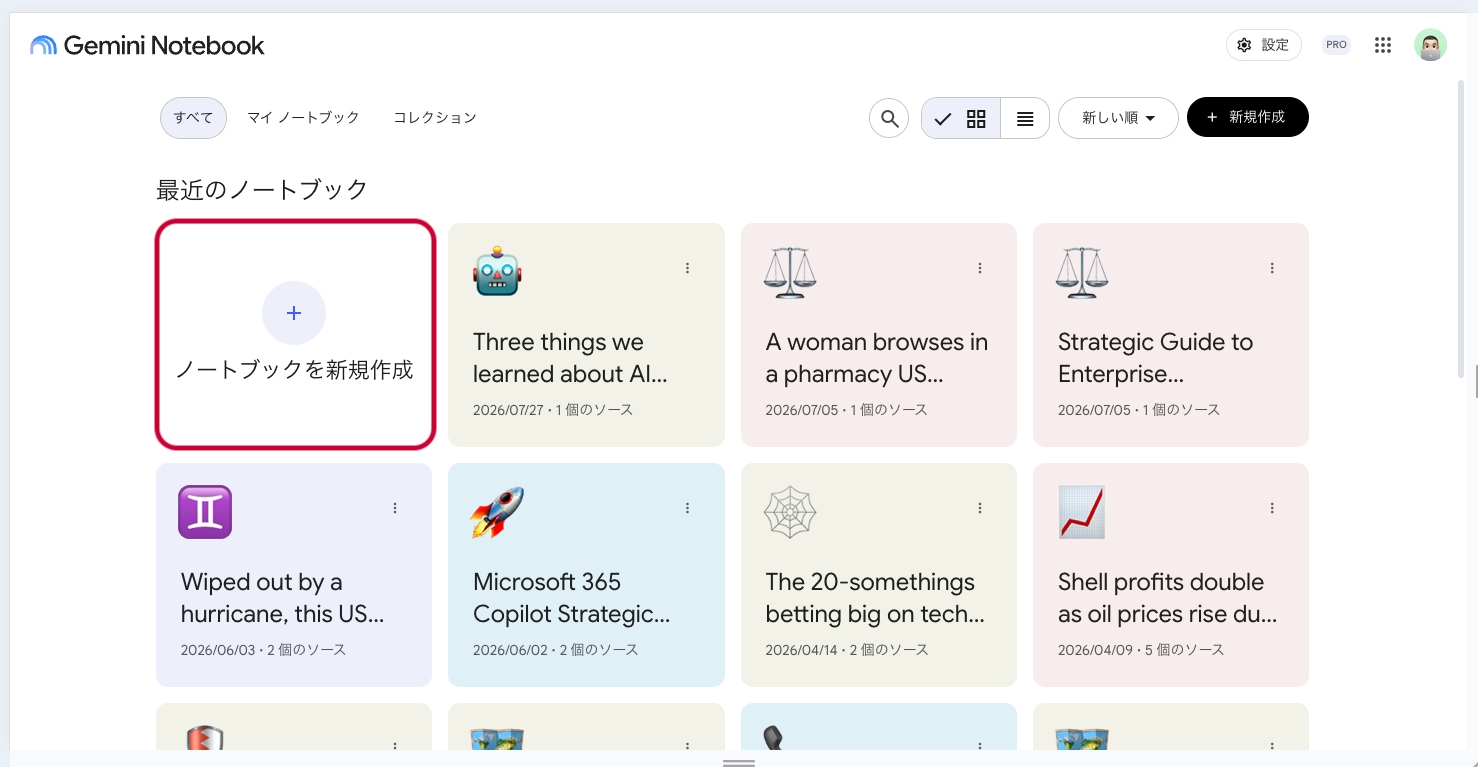The height and width of the screenshot is (767, 1478).
Task: Click the plus icon to create notebook
Action: [294, 313]
